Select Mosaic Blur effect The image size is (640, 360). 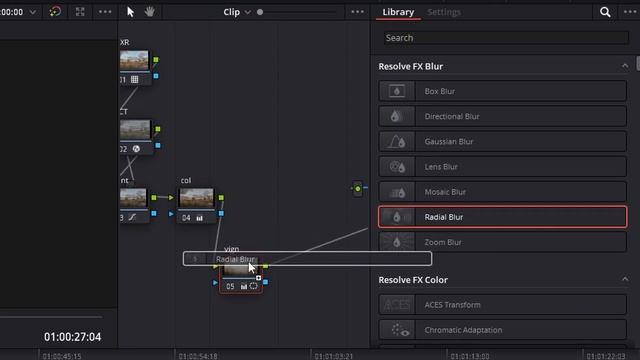point(502,192)
